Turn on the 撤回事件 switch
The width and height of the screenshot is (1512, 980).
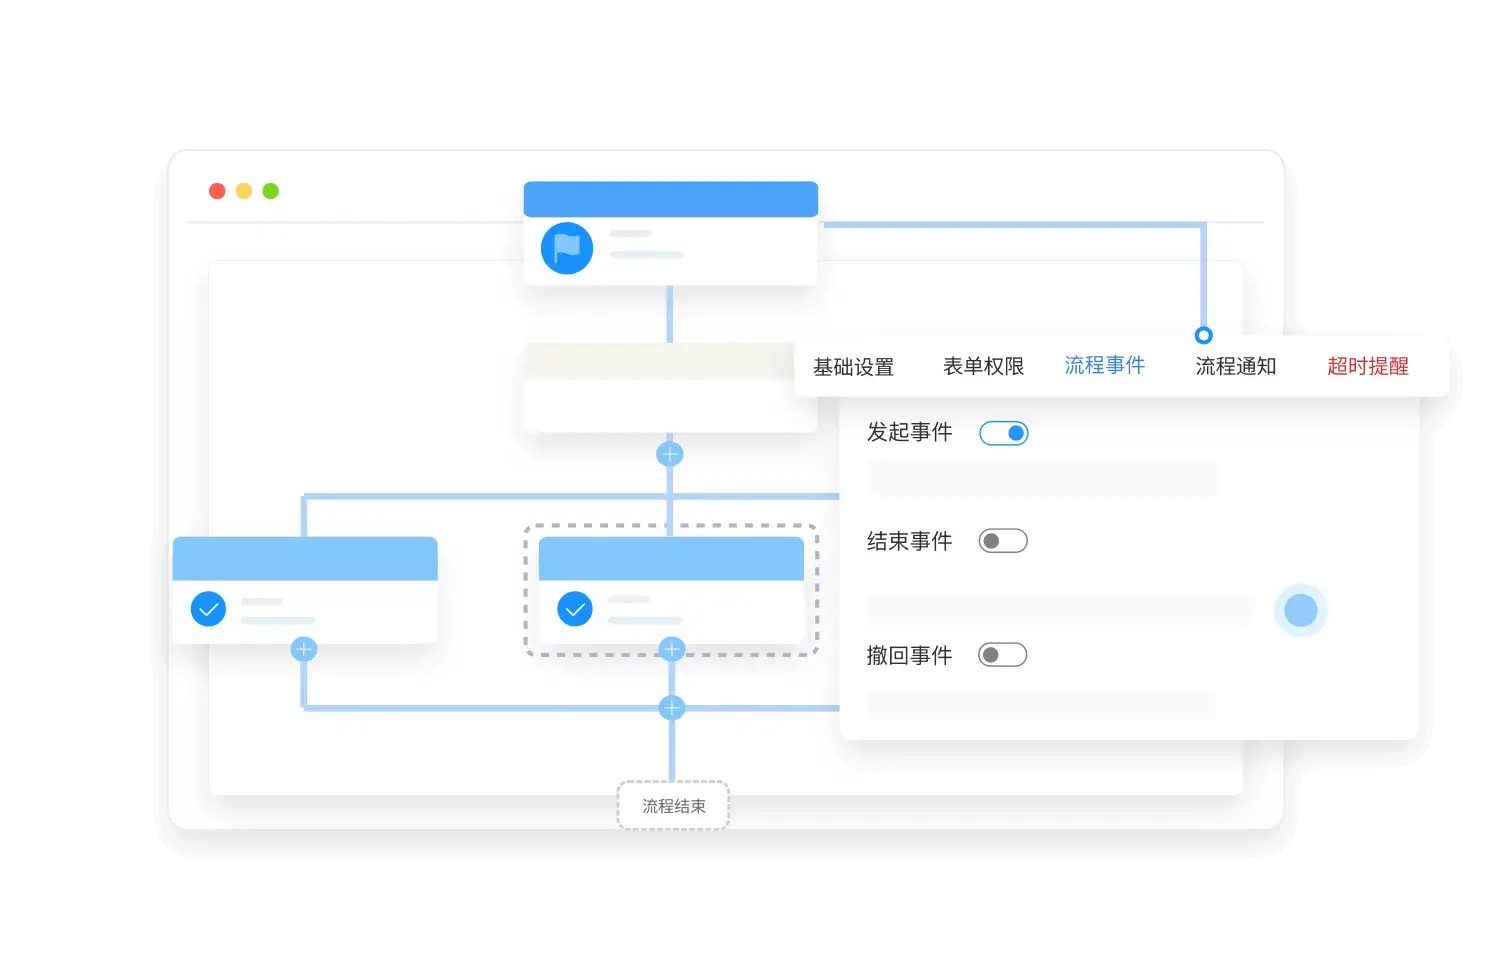[x=1003, y=655]
